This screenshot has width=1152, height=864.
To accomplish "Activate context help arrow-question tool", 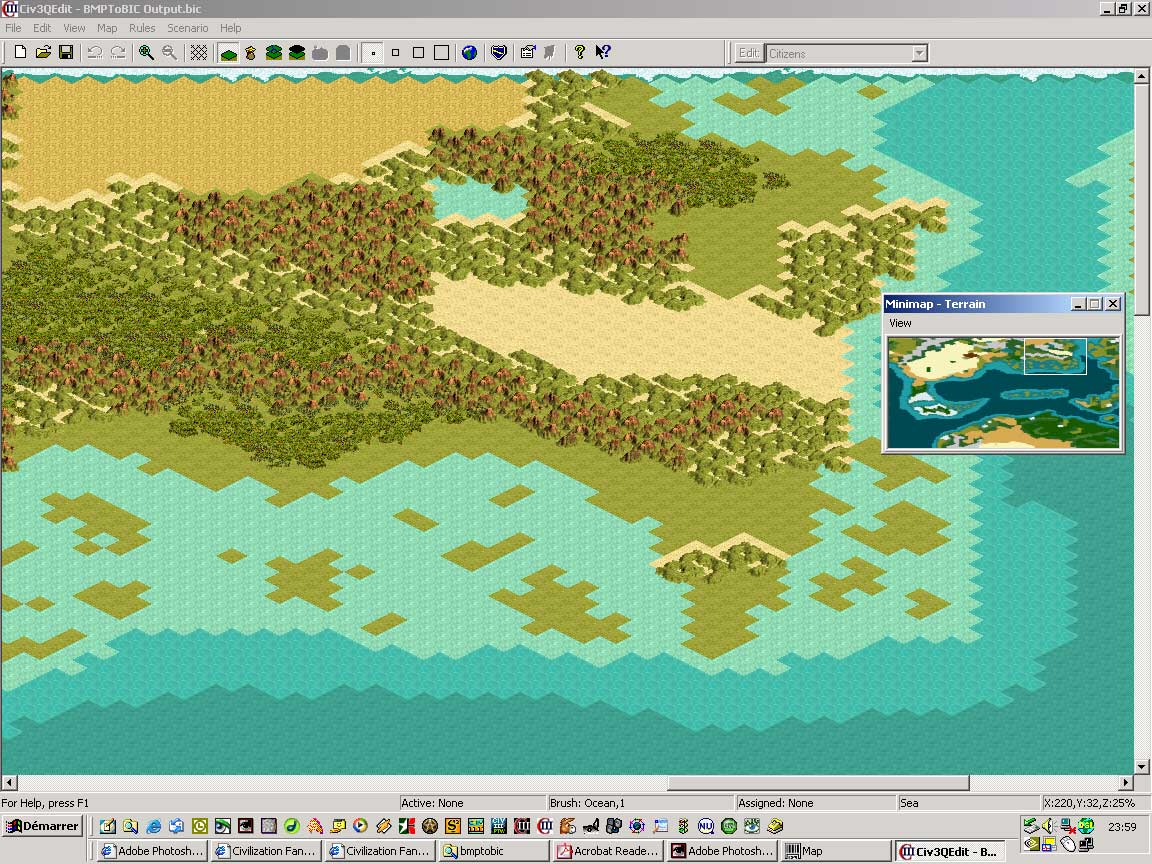I will 602,52.
